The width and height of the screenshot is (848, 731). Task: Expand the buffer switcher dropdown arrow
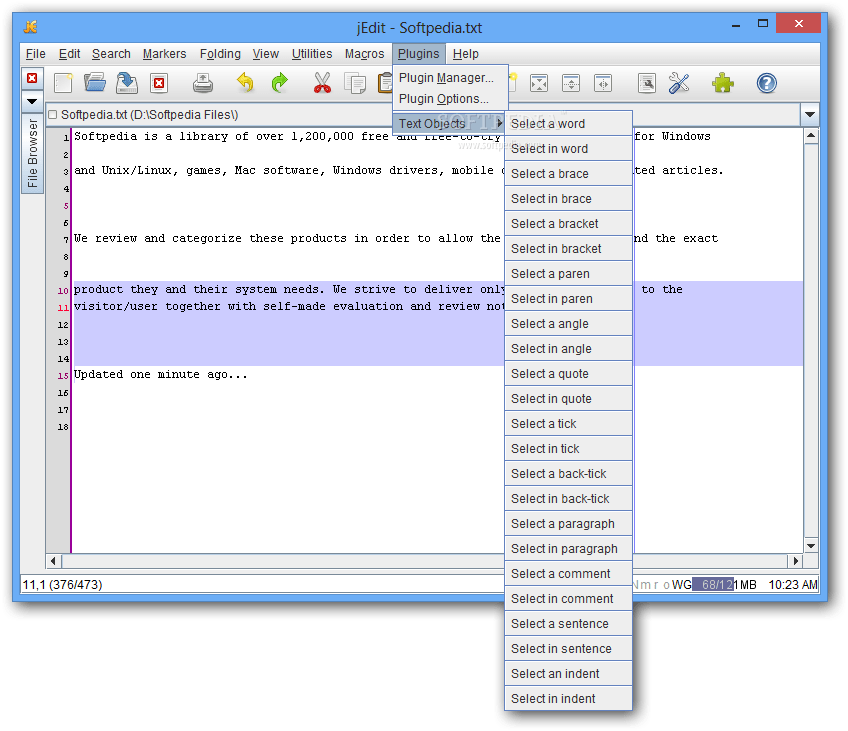point(810,115)
